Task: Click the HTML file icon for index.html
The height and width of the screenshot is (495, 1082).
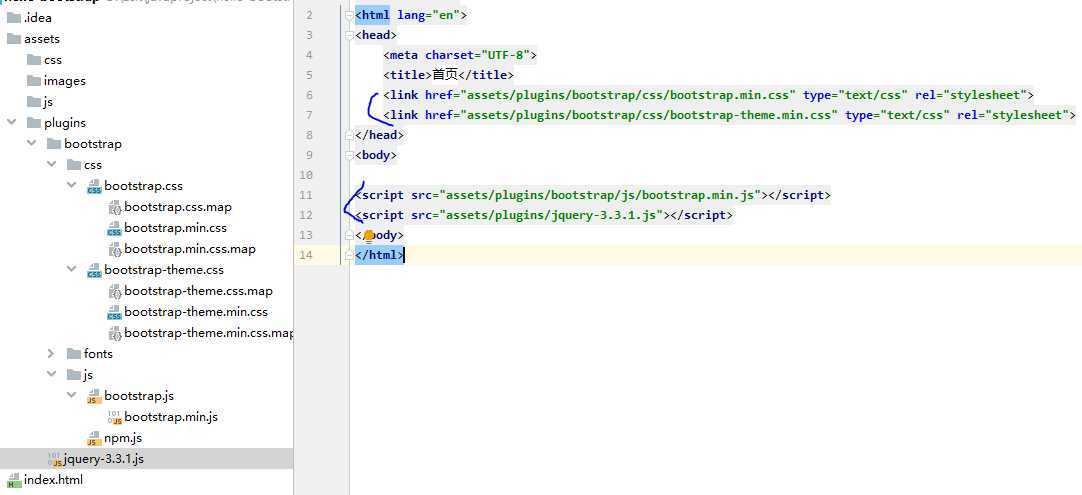Action: 14,480
